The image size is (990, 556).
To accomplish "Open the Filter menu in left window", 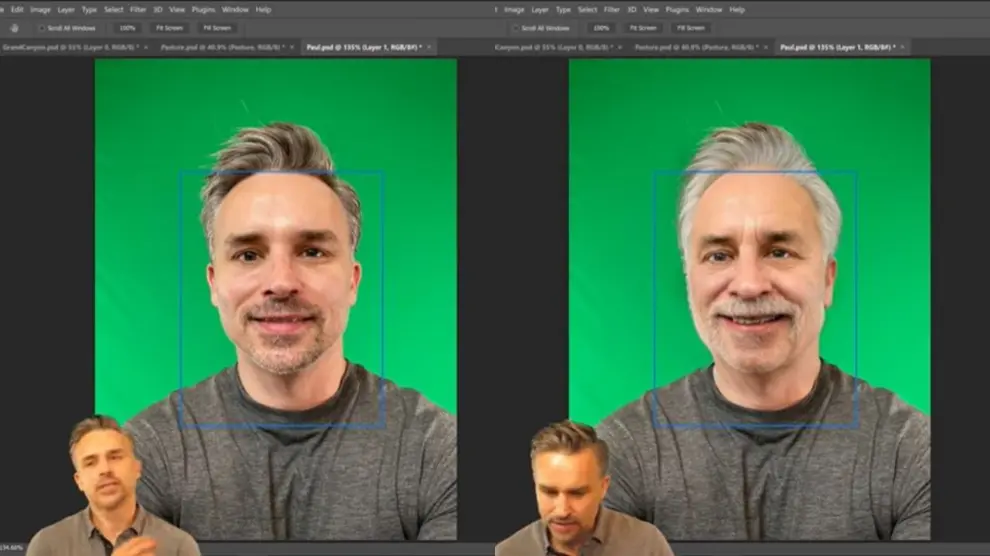I will point(138,9).
